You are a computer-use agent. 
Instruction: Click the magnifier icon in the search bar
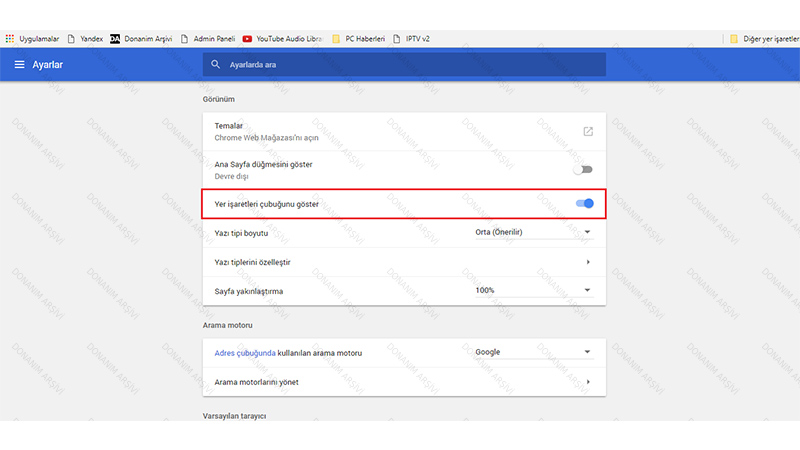tap(215, 65)
